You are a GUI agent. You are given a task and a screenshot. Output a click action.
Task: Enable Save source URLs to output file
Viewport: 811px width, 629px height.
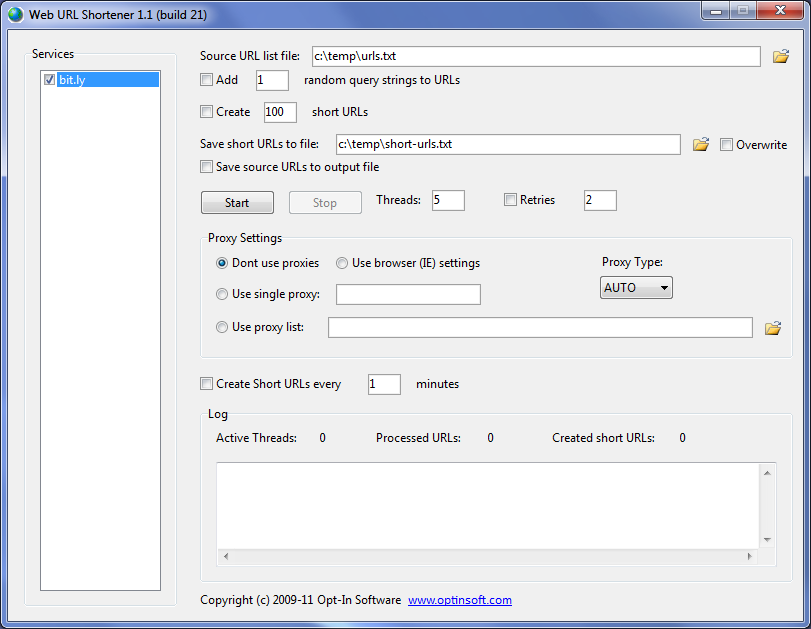pyautogui.click(x=206, y=167)
